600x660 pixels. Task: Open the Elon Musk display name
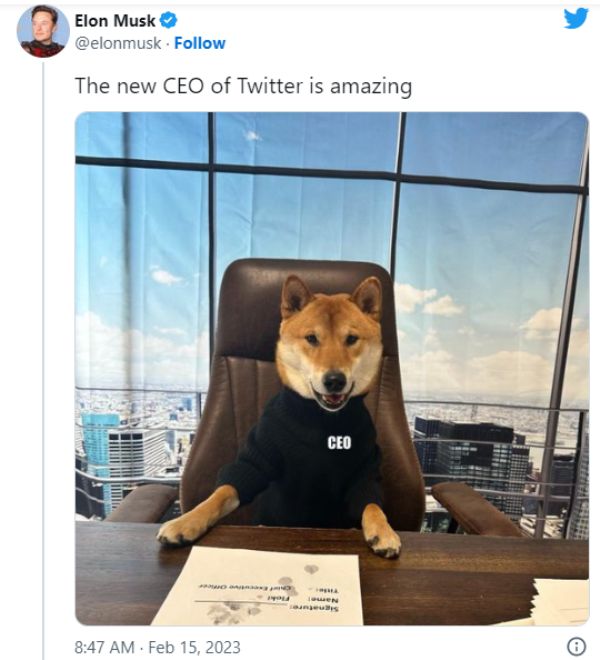tap(115, 20)
